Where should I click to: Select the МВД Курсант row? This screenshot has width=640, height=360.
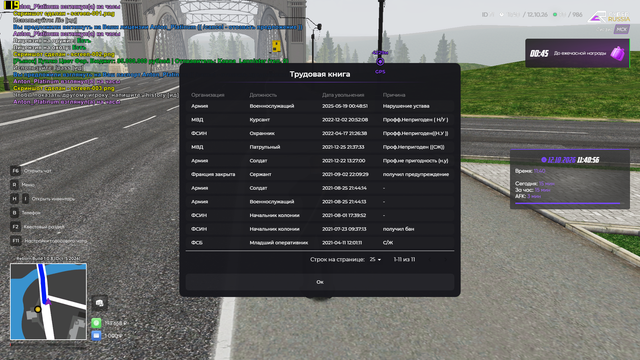pyautogui.click(x=320, y=120)
